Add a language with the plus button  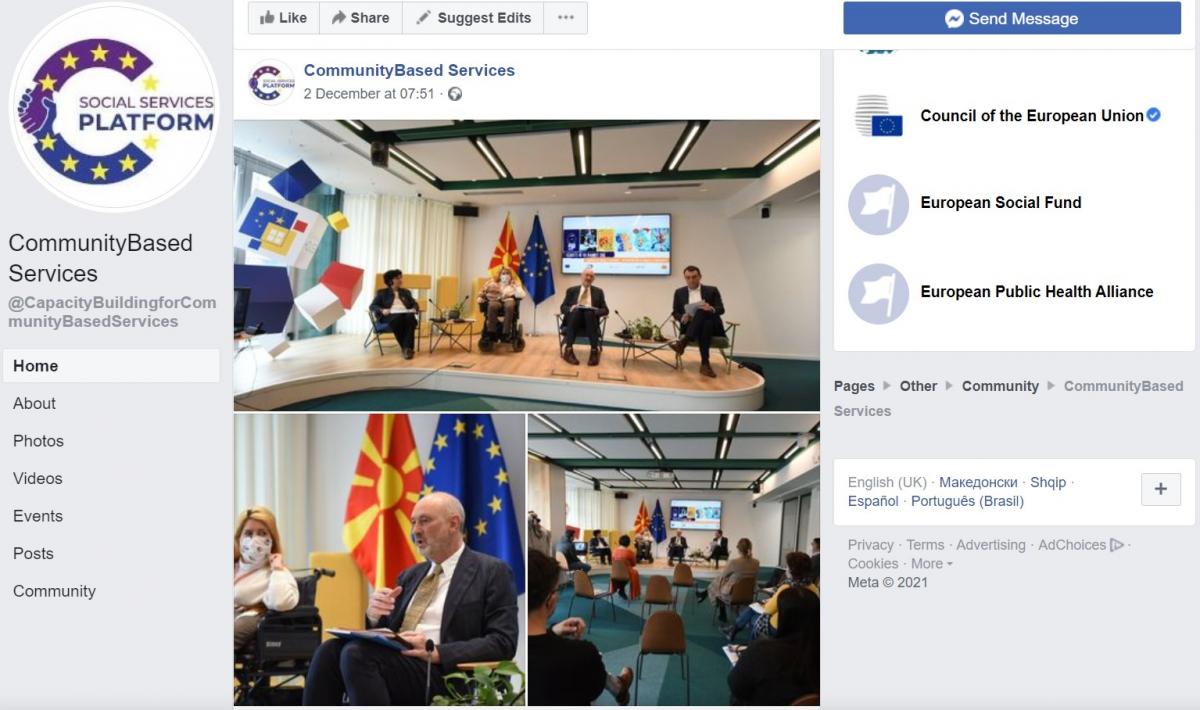pyautogui.click(x=1161, y=489)
